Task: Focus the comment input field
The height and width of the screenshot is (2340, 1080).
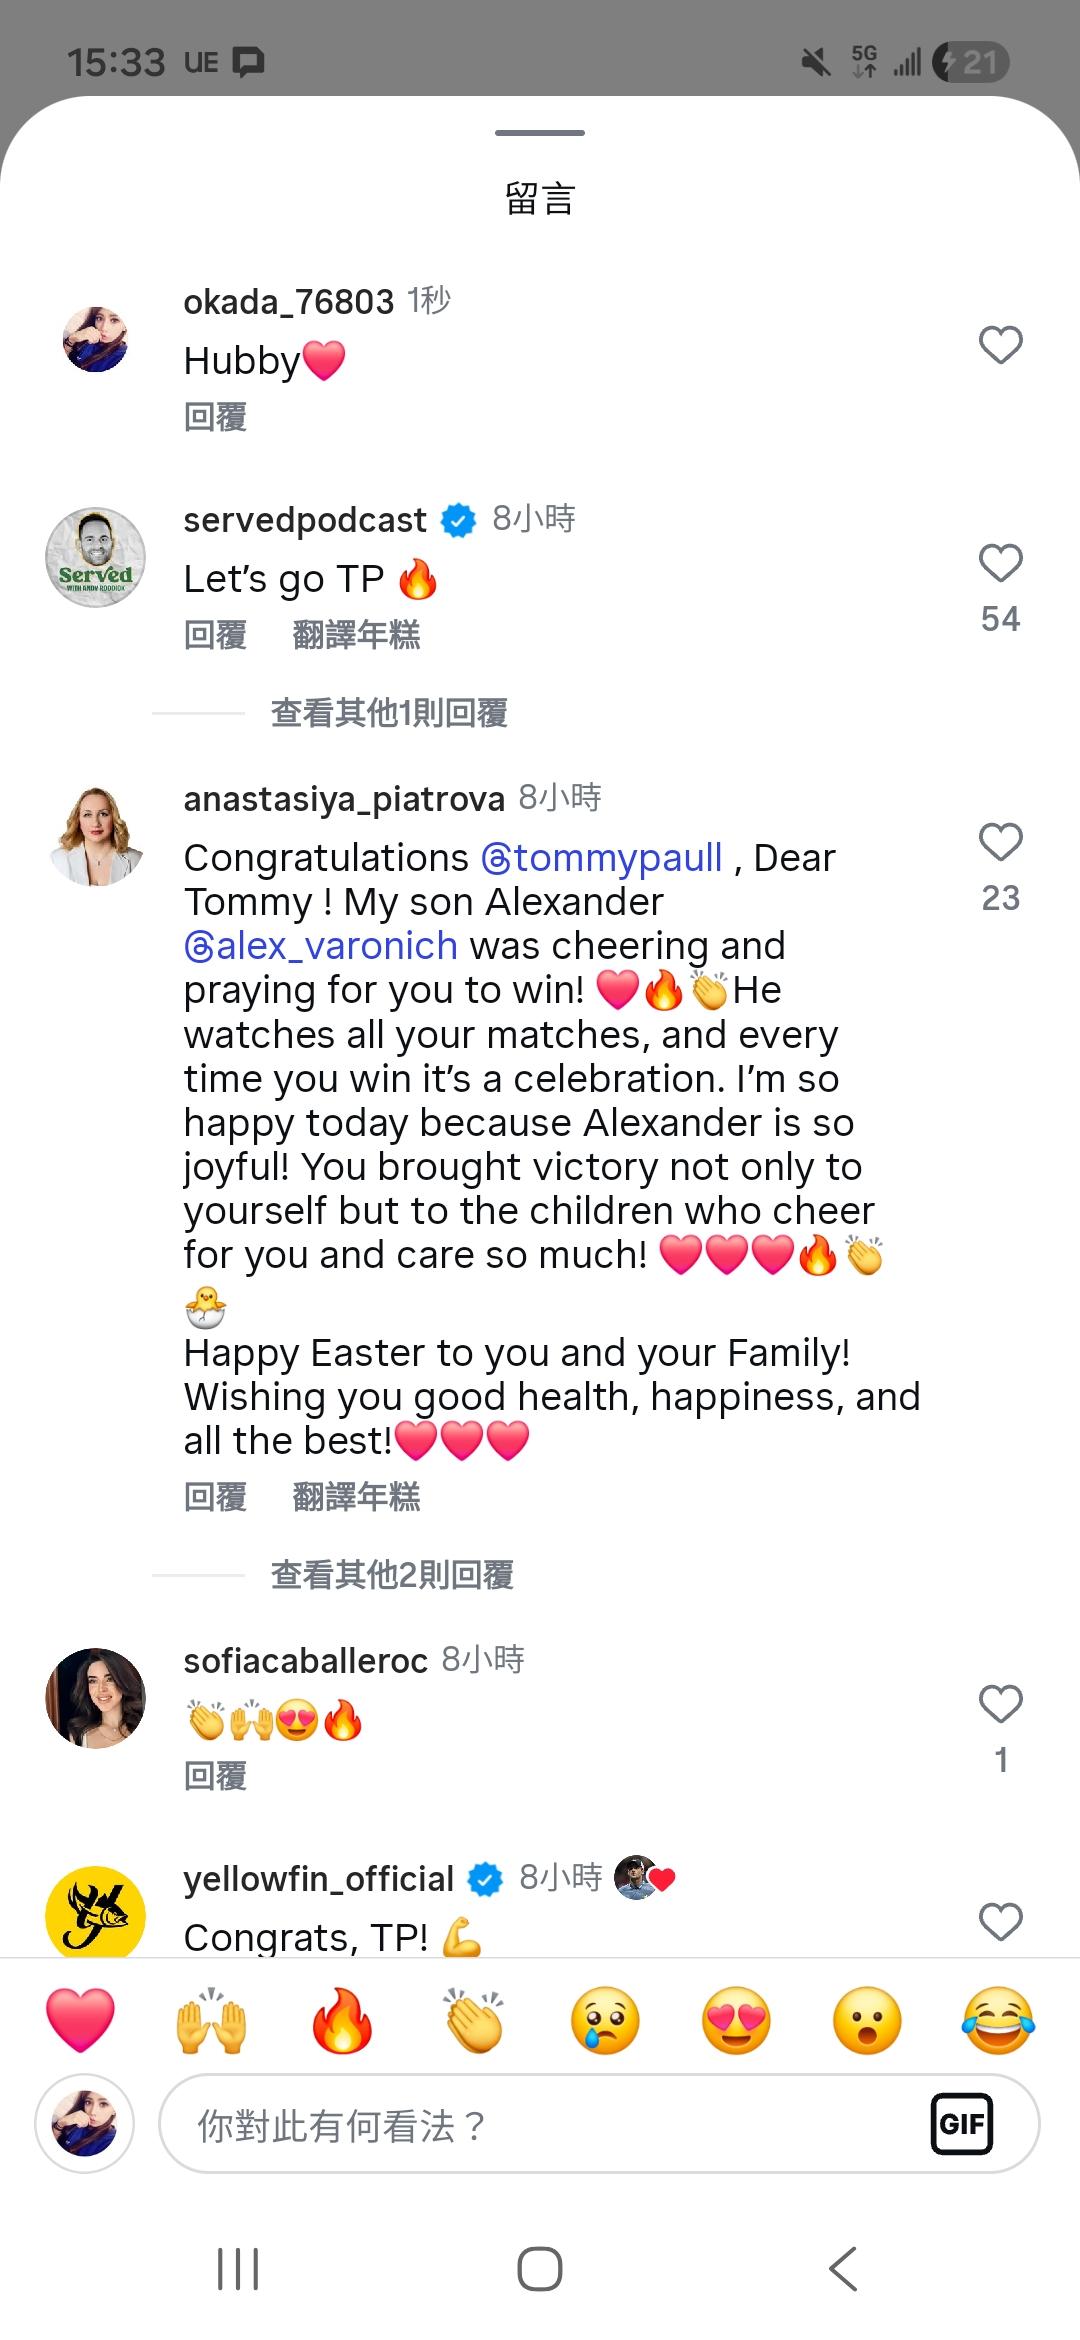Action: pos(540,2123)
